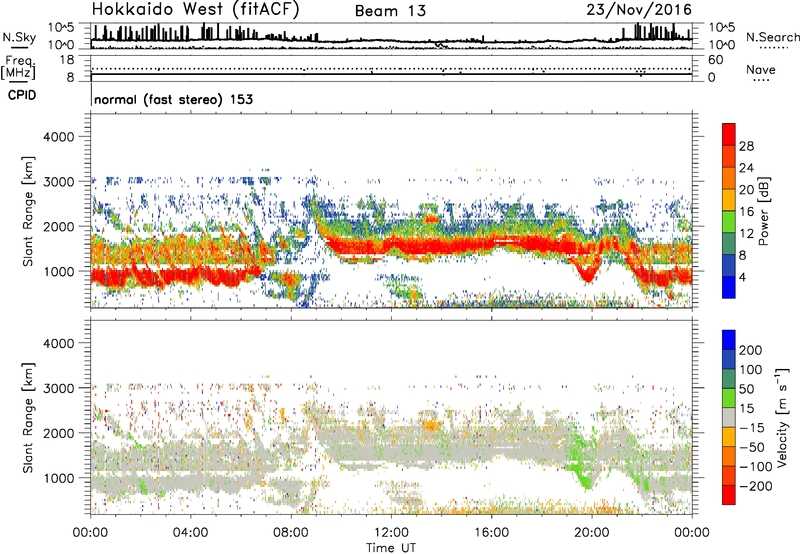Click the "100" label on the velocity scale

[x=751, y=369]
